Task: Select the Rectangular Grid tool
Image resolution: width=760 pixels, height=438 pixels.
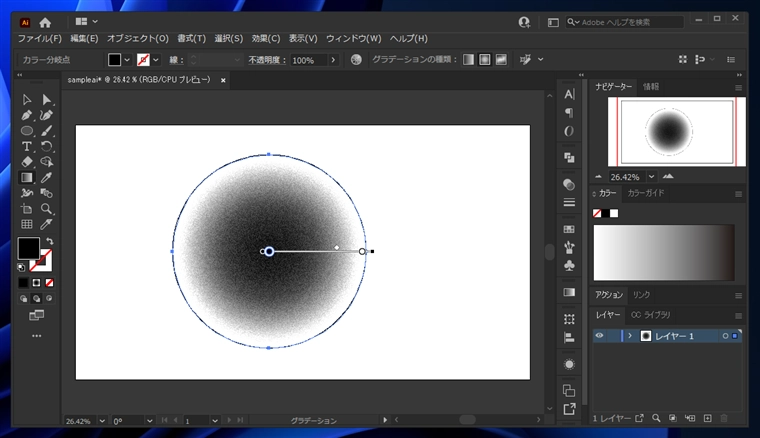Action: click(x=27, y=224)
